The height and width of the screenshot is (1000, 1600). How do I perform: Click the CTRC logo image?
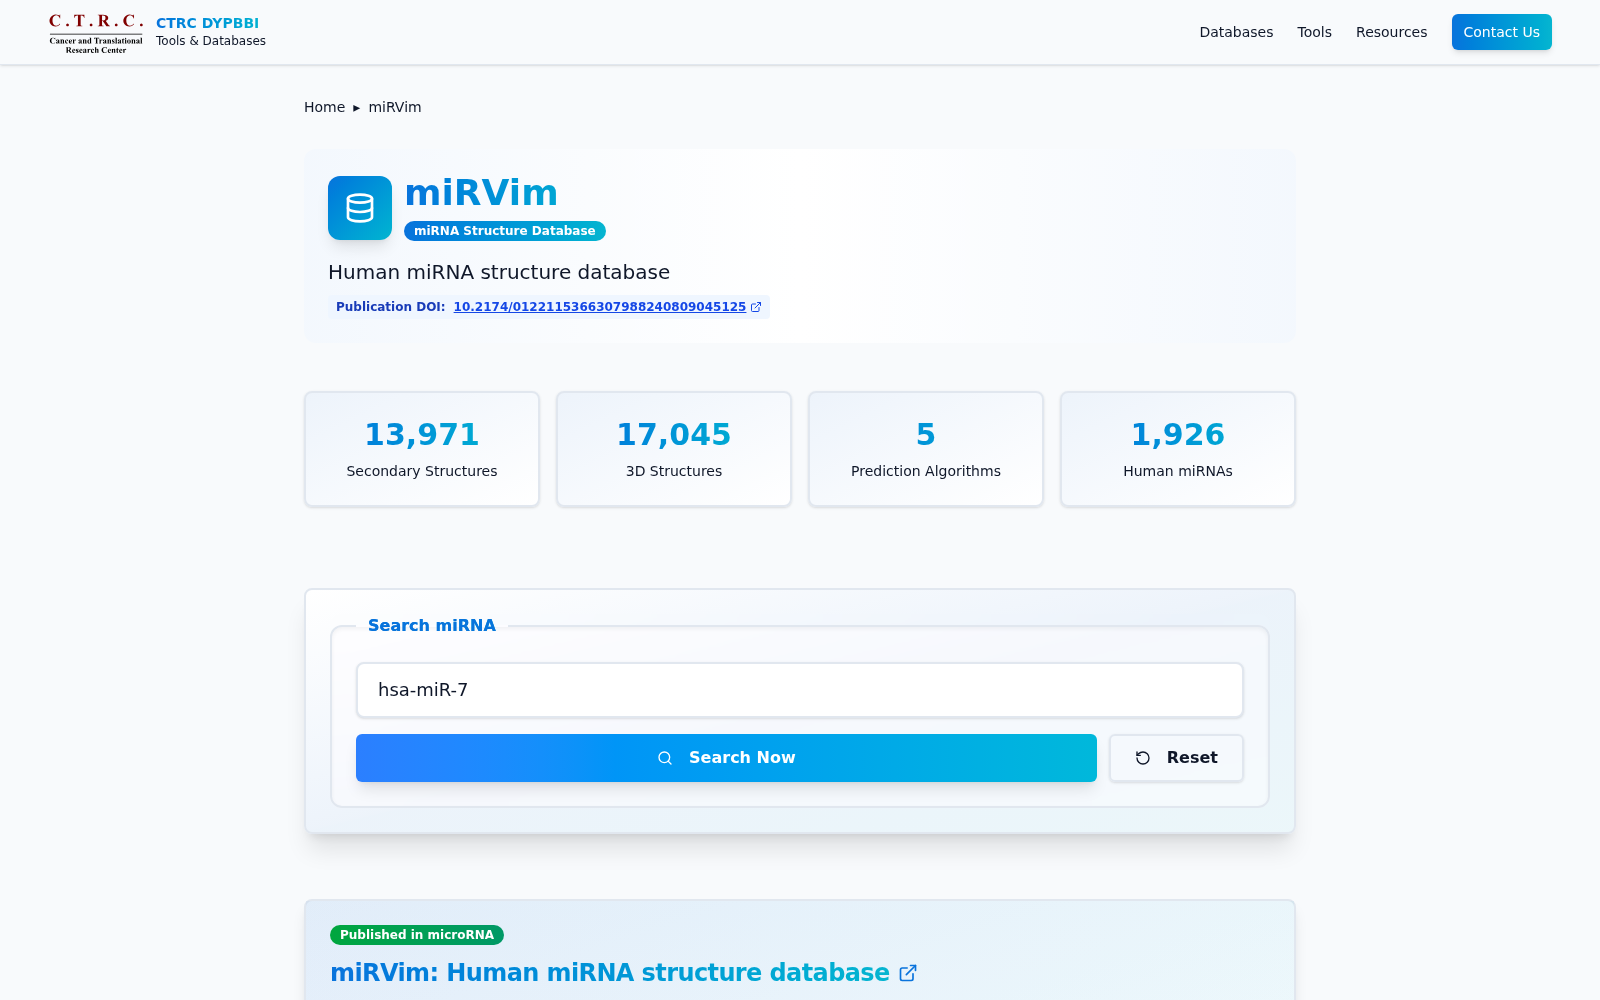[96, 32]
